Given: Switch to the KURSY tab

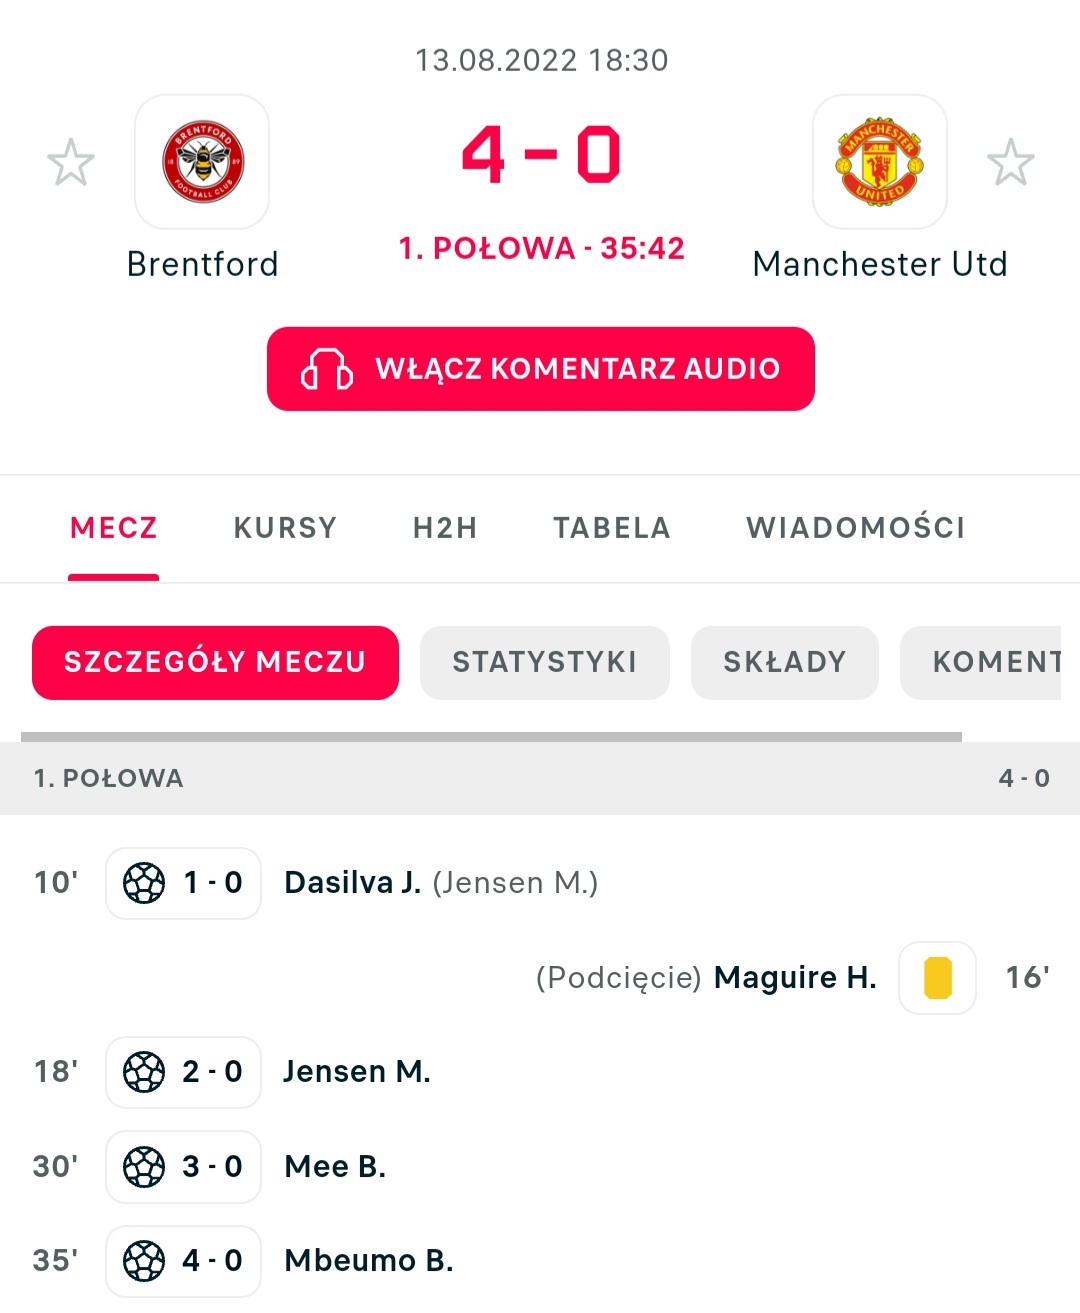Looking at the screenshot, I should (x=286, y=528).
